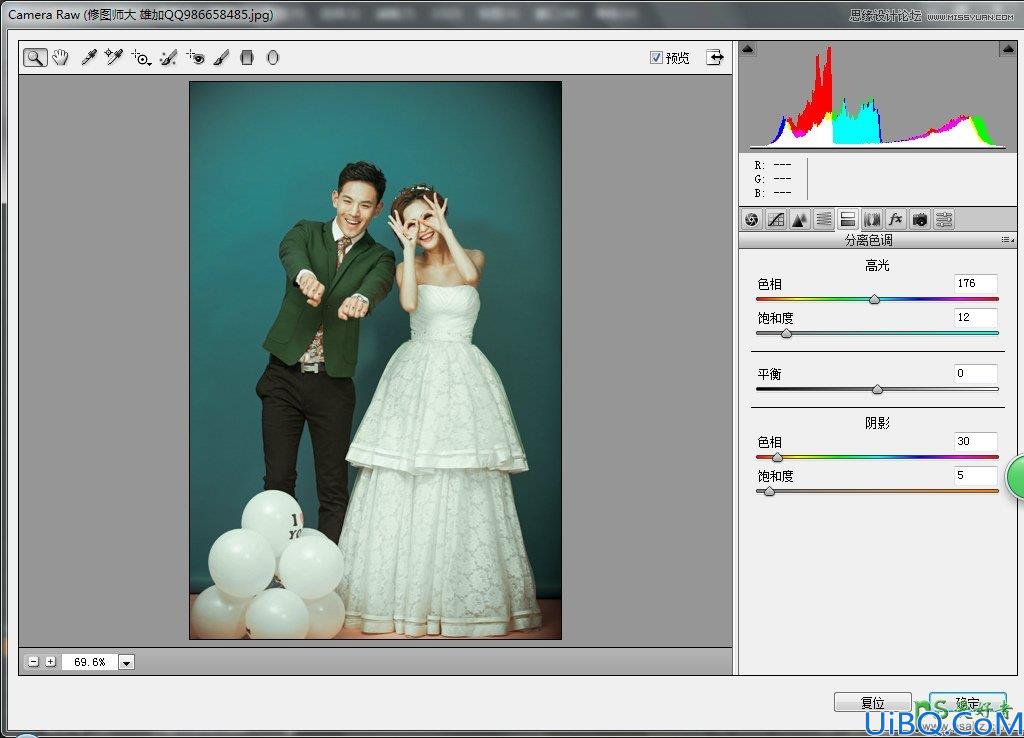Toggle highlight clipping warning in histogram
1024x738 pixels.
click(x=1008, y=49)
